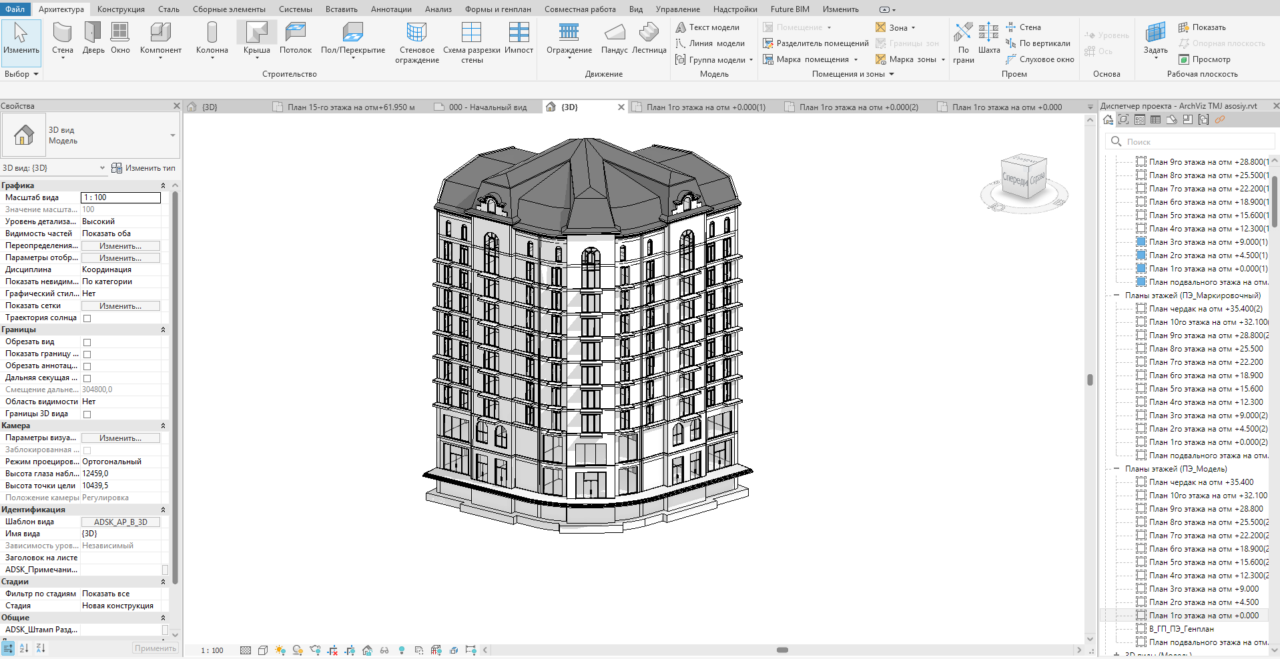
Task: Enable Дальняя секущая checkbox
Action: coord(87,378)
